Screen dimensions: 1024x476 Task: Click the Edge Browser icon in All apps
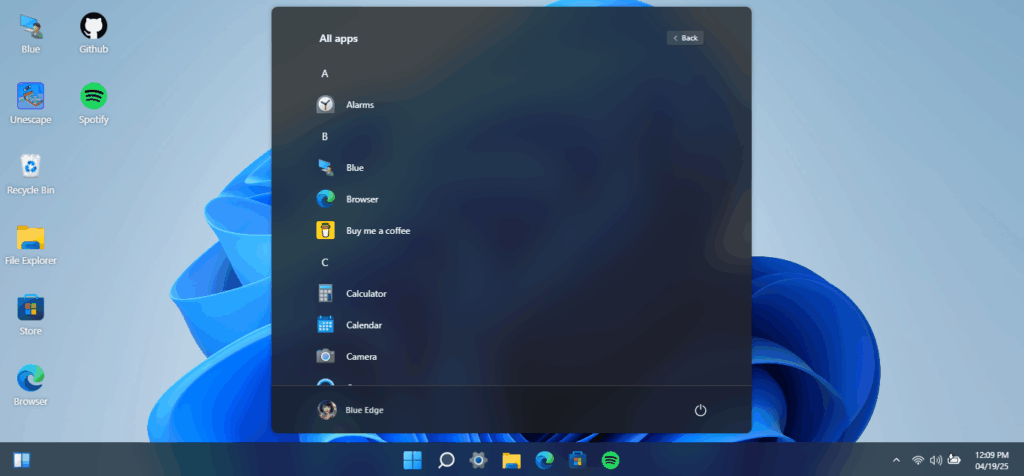click(325, 199)
